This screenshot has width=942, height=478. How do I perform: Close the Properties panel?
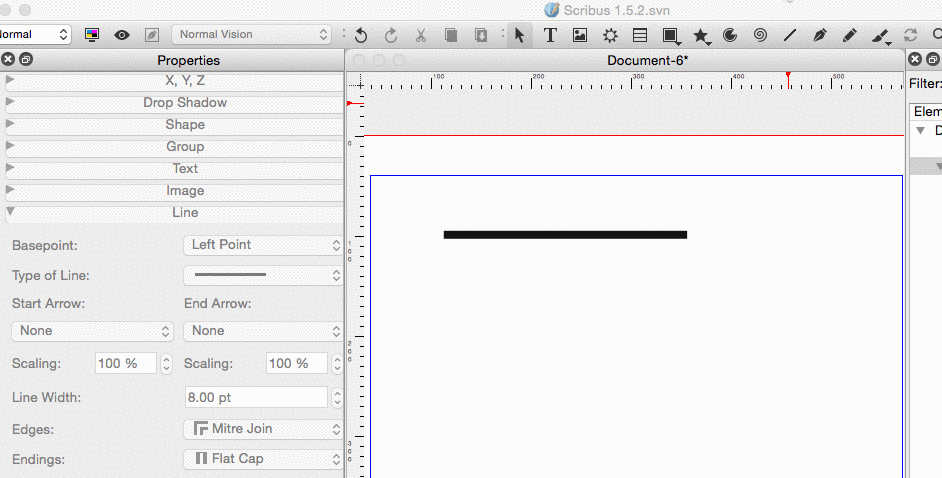(x=8, y=60)
